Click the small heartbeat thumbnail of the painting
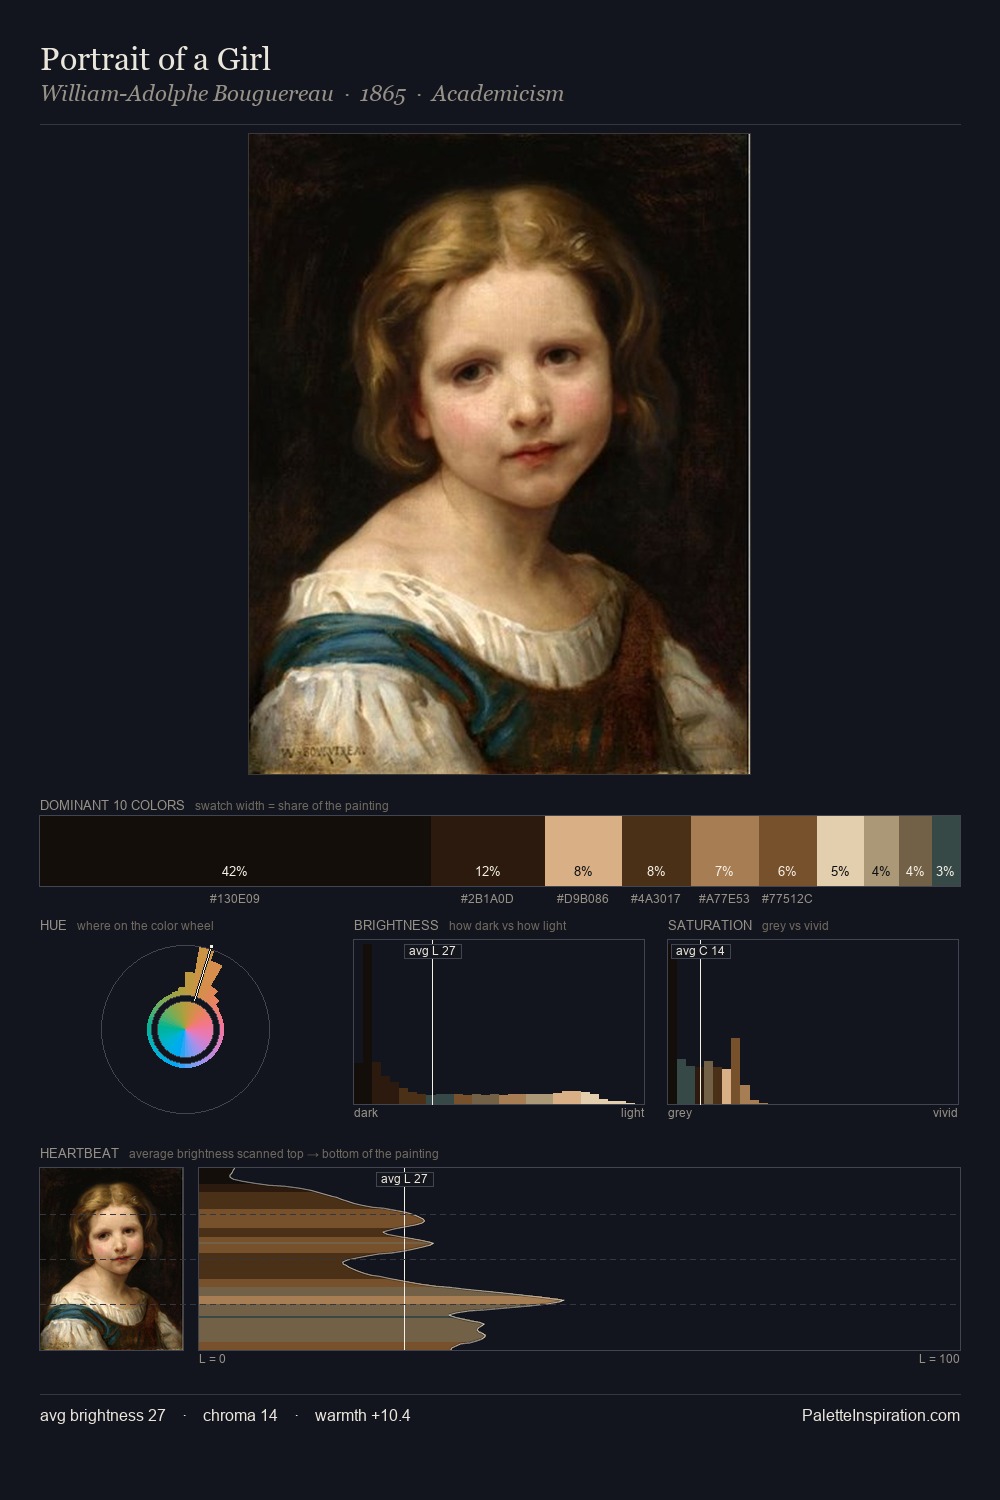Viewport: 1000px width, 1500px height. pos(111,1259)
